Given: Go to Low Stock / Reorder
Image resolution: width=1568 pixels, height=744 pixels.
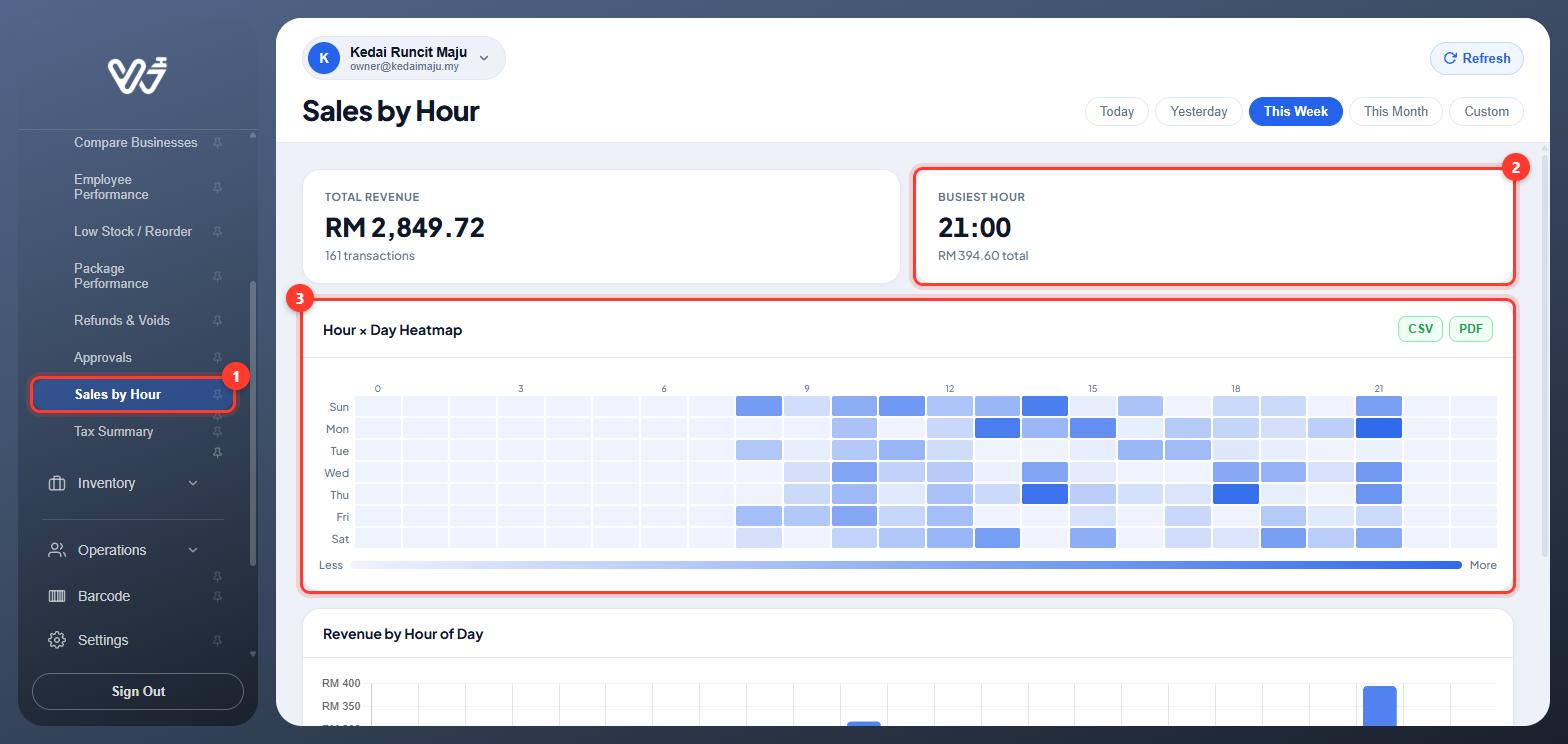Looking at the screenshot, I should pos(133,231).
